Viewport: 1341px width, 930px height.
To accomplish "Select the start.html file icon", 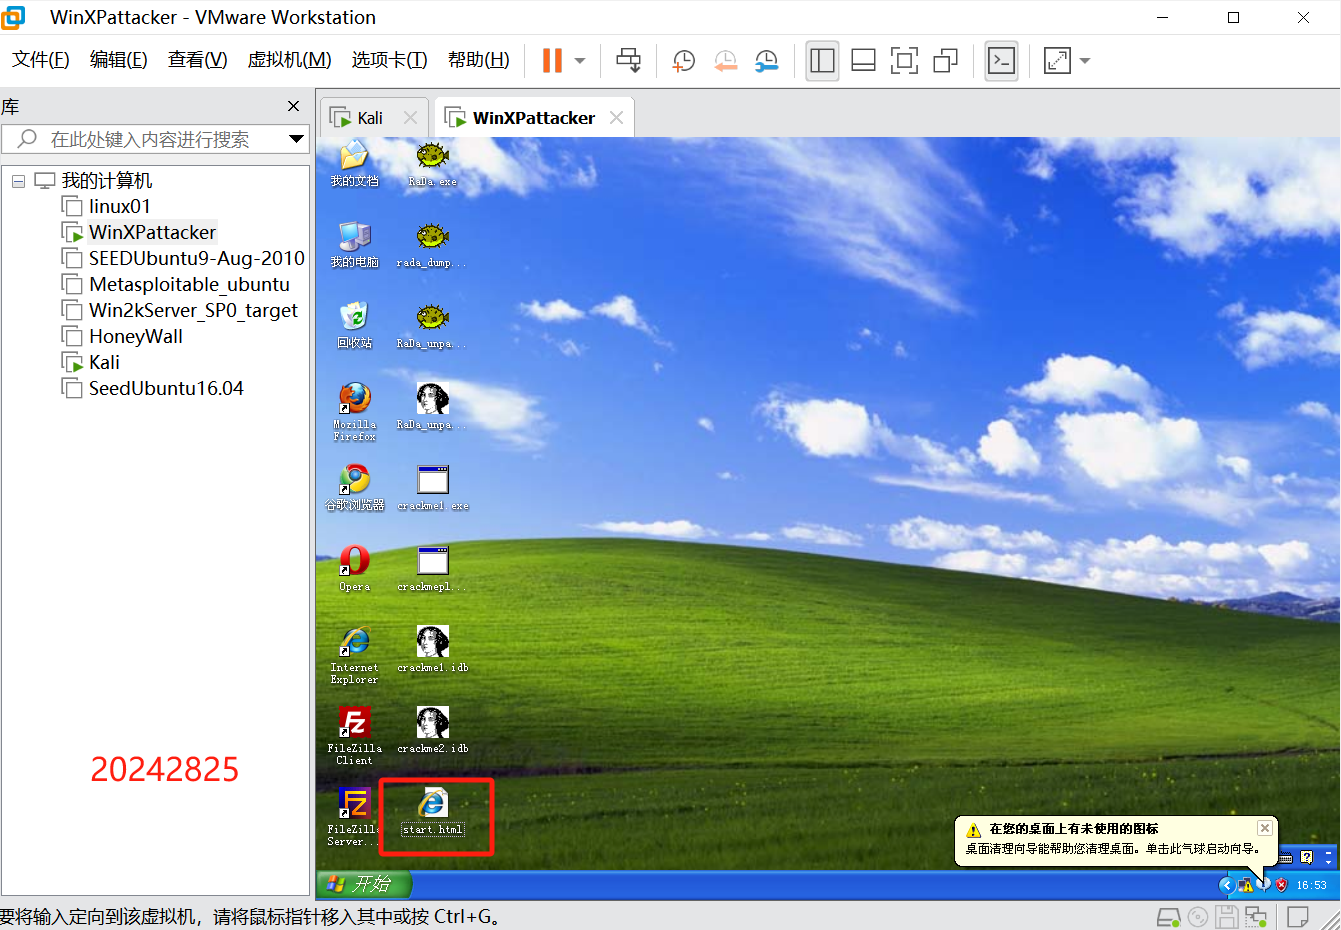I will click(433, 811).
